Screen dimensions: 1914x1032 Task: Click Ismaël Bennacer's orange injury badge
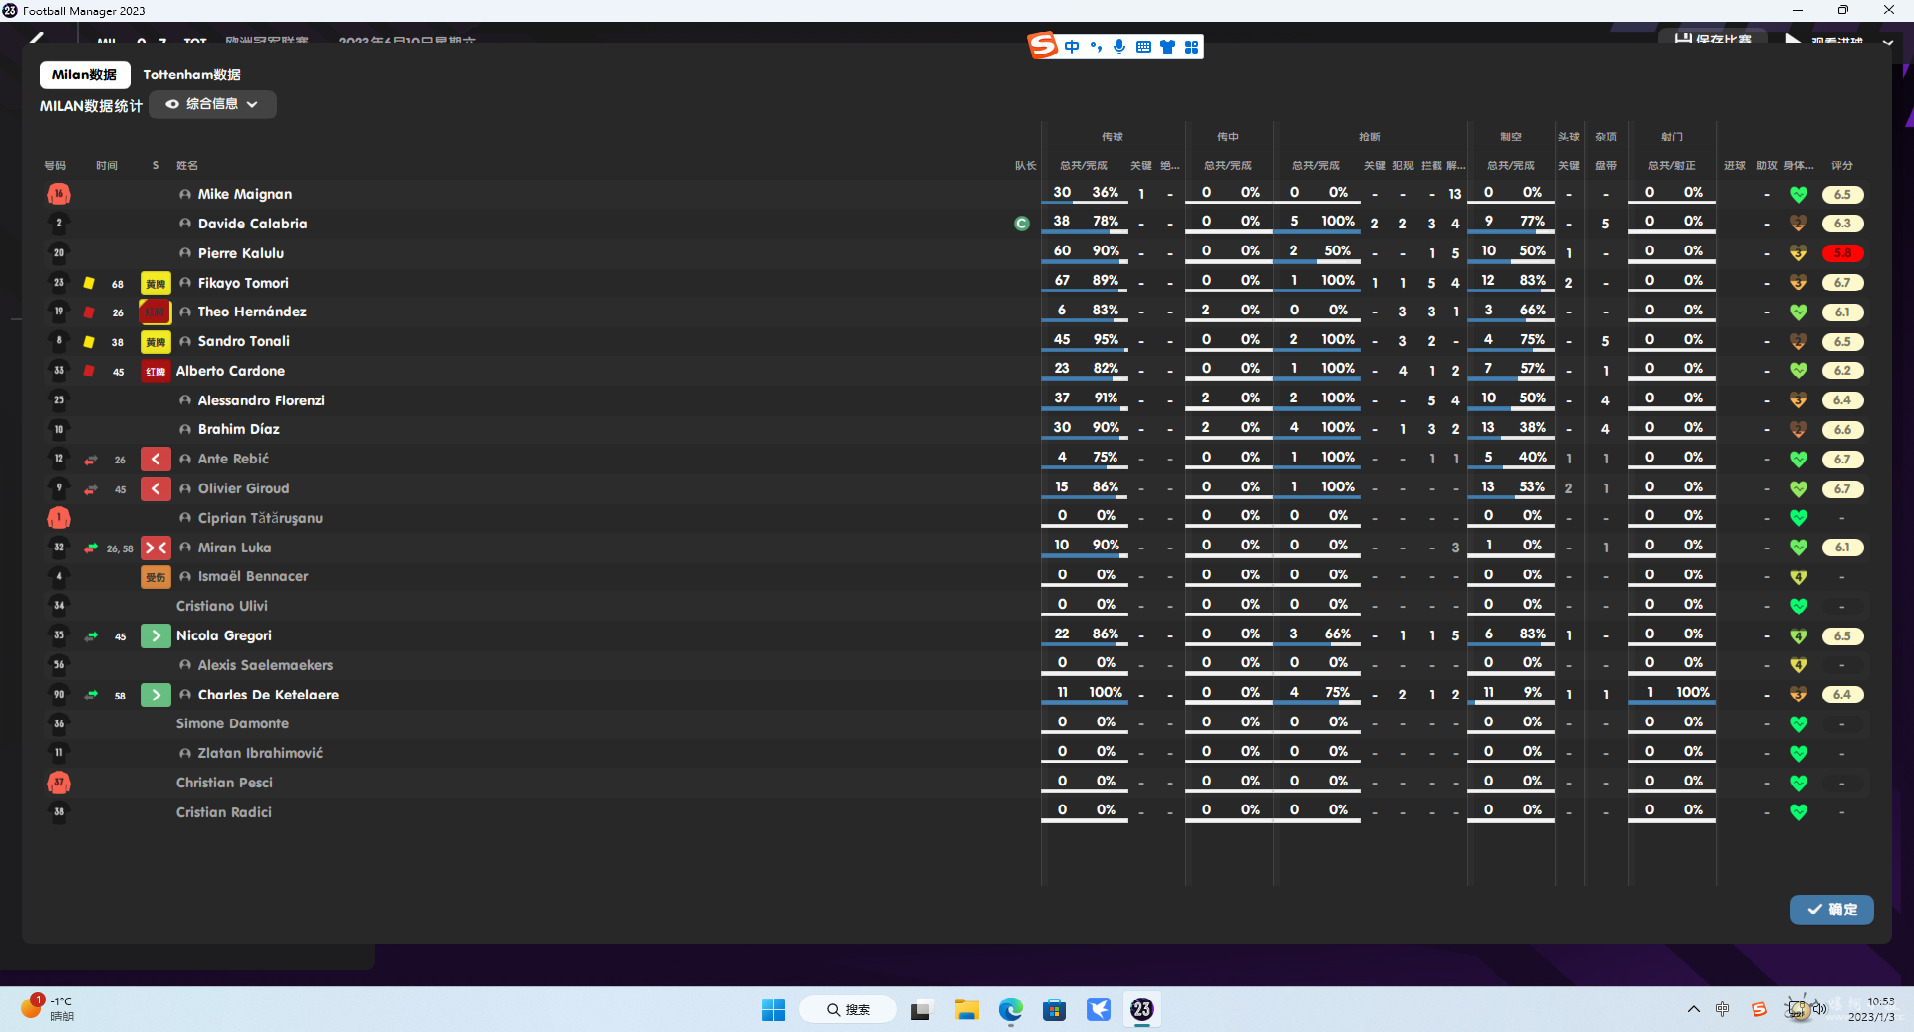click(x=155, y=577)
